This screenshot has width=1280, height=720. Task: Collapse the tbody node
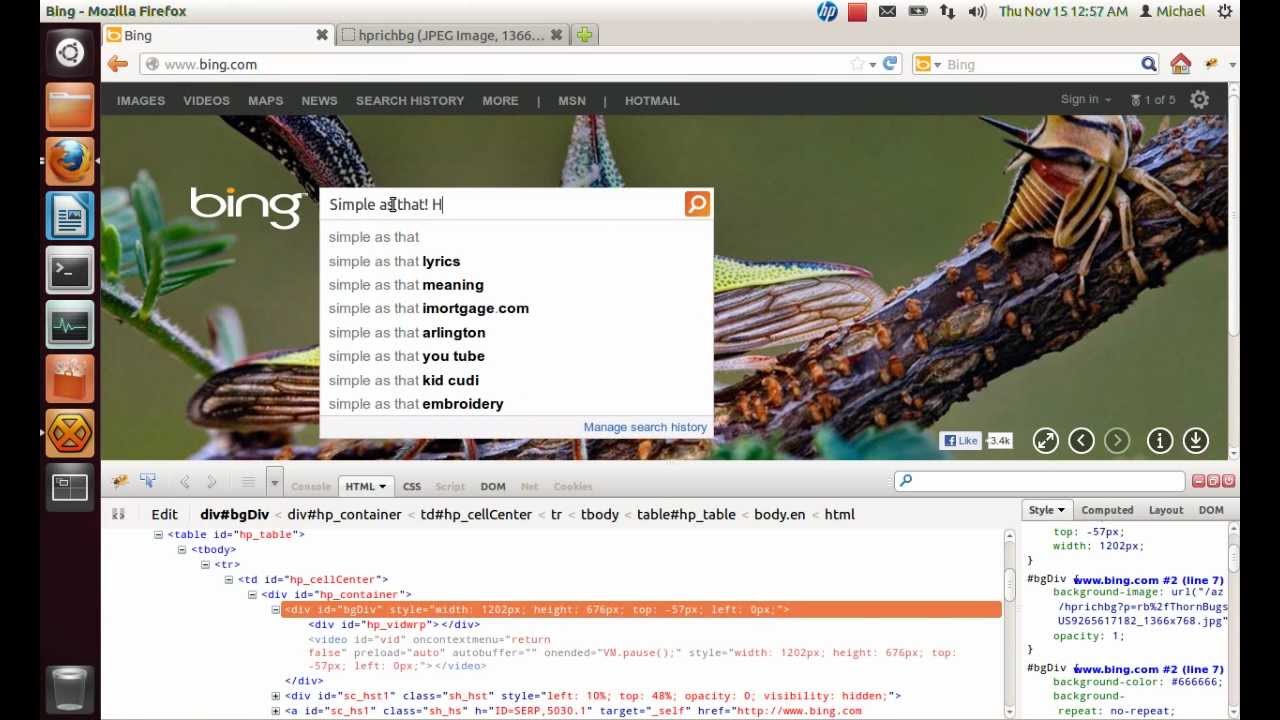pyautogui.click(x=182, y=549)
